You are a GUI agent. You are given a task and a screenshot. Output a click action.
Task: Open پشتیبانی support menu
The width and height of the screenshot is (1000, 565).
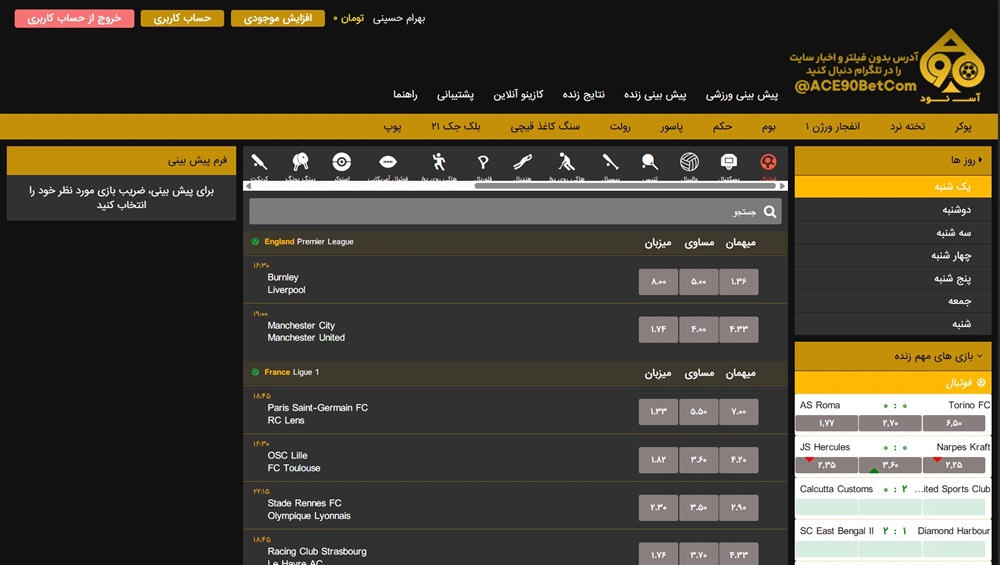[455, 95]
